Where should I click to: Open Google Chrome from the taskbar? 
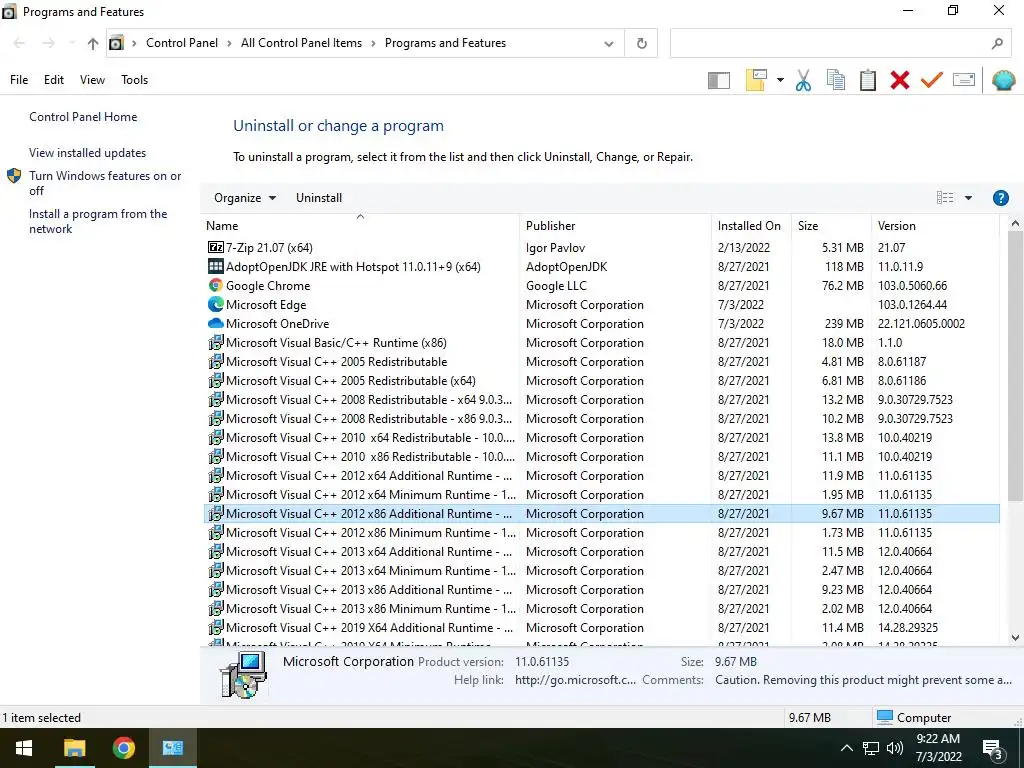point(123,748)
